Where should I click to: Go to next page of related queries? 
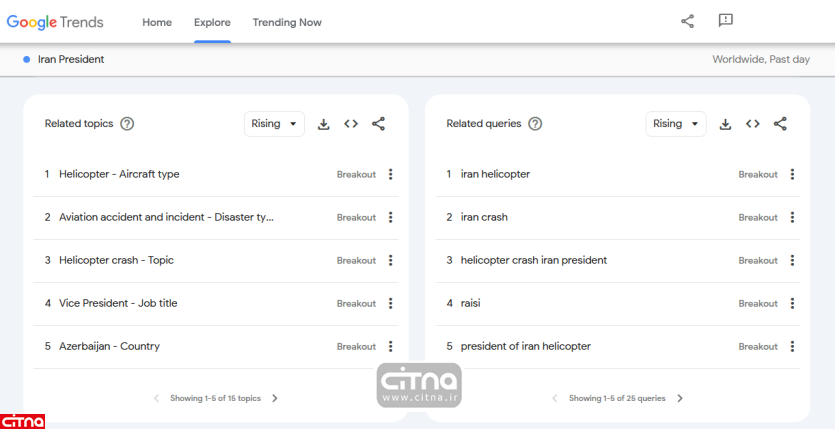pos(680,398)
